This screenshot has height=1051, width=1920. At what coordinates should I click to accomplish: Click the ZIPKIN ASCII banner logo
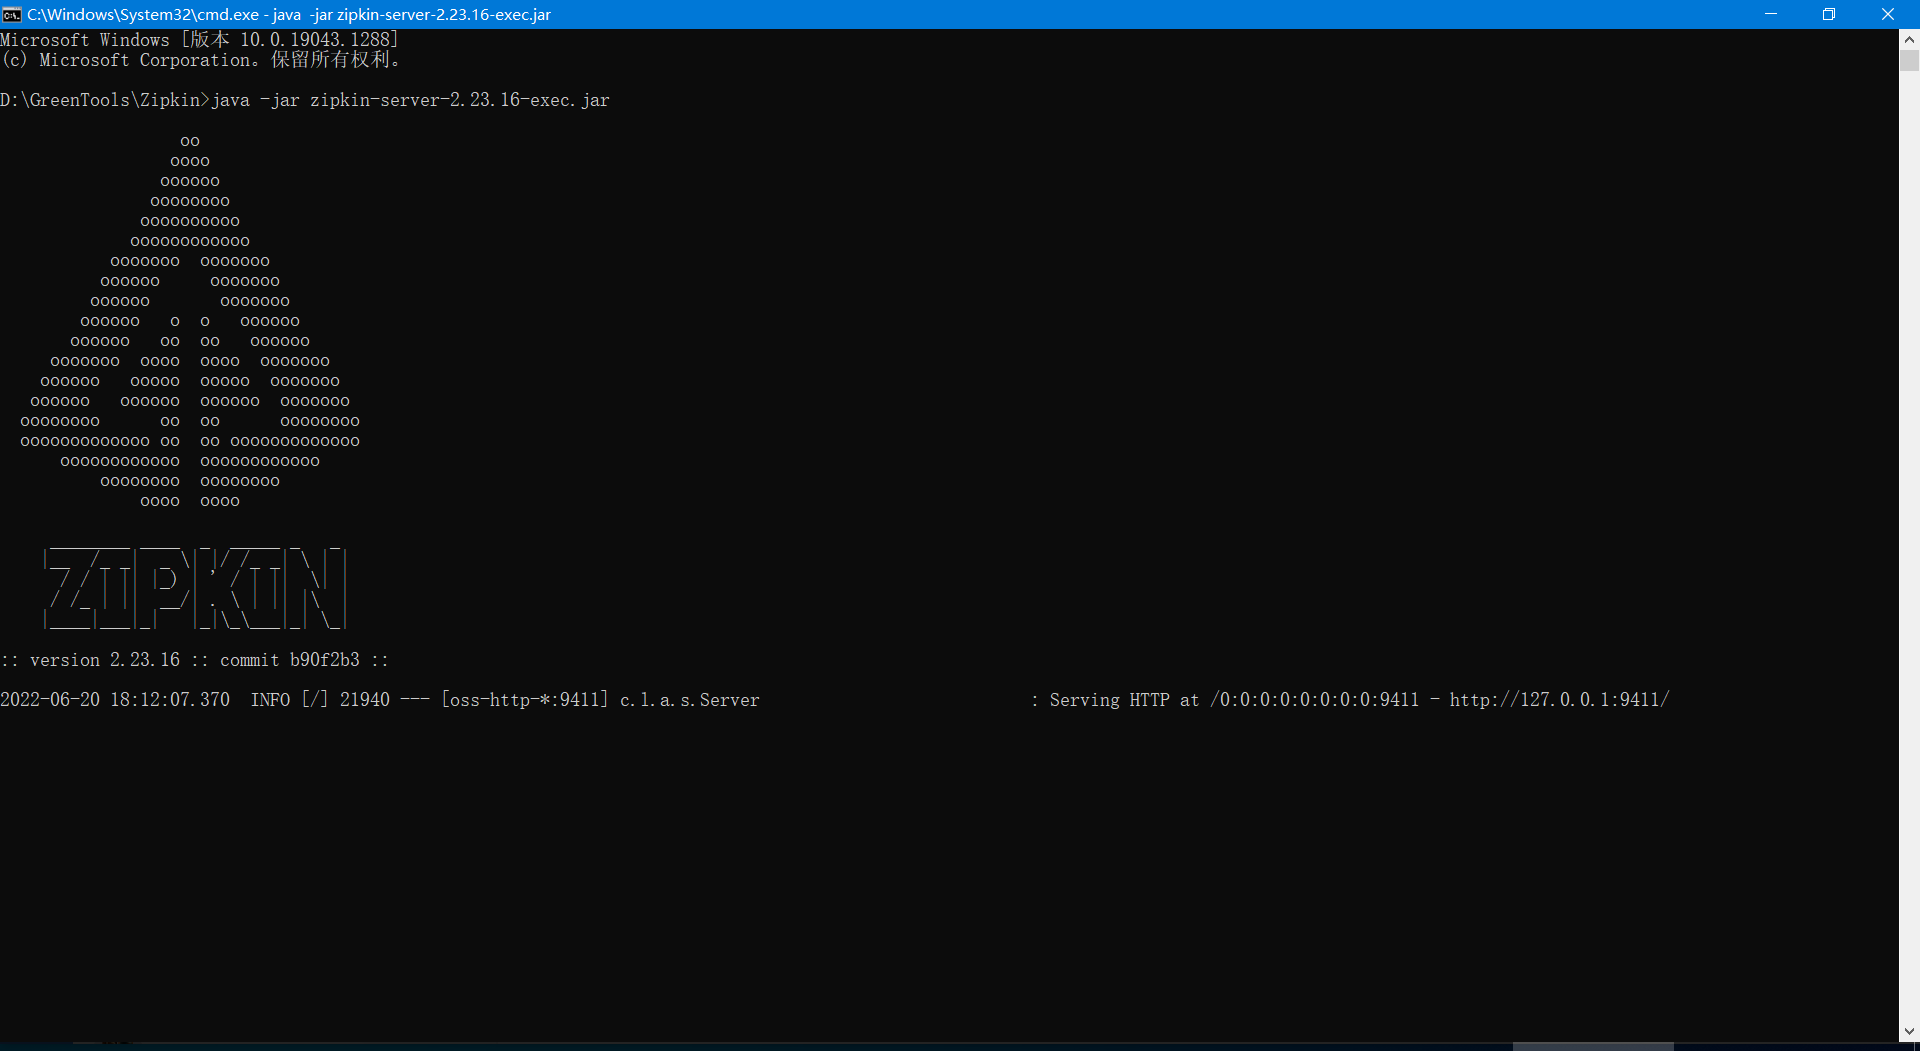click(x=195, y=588)
